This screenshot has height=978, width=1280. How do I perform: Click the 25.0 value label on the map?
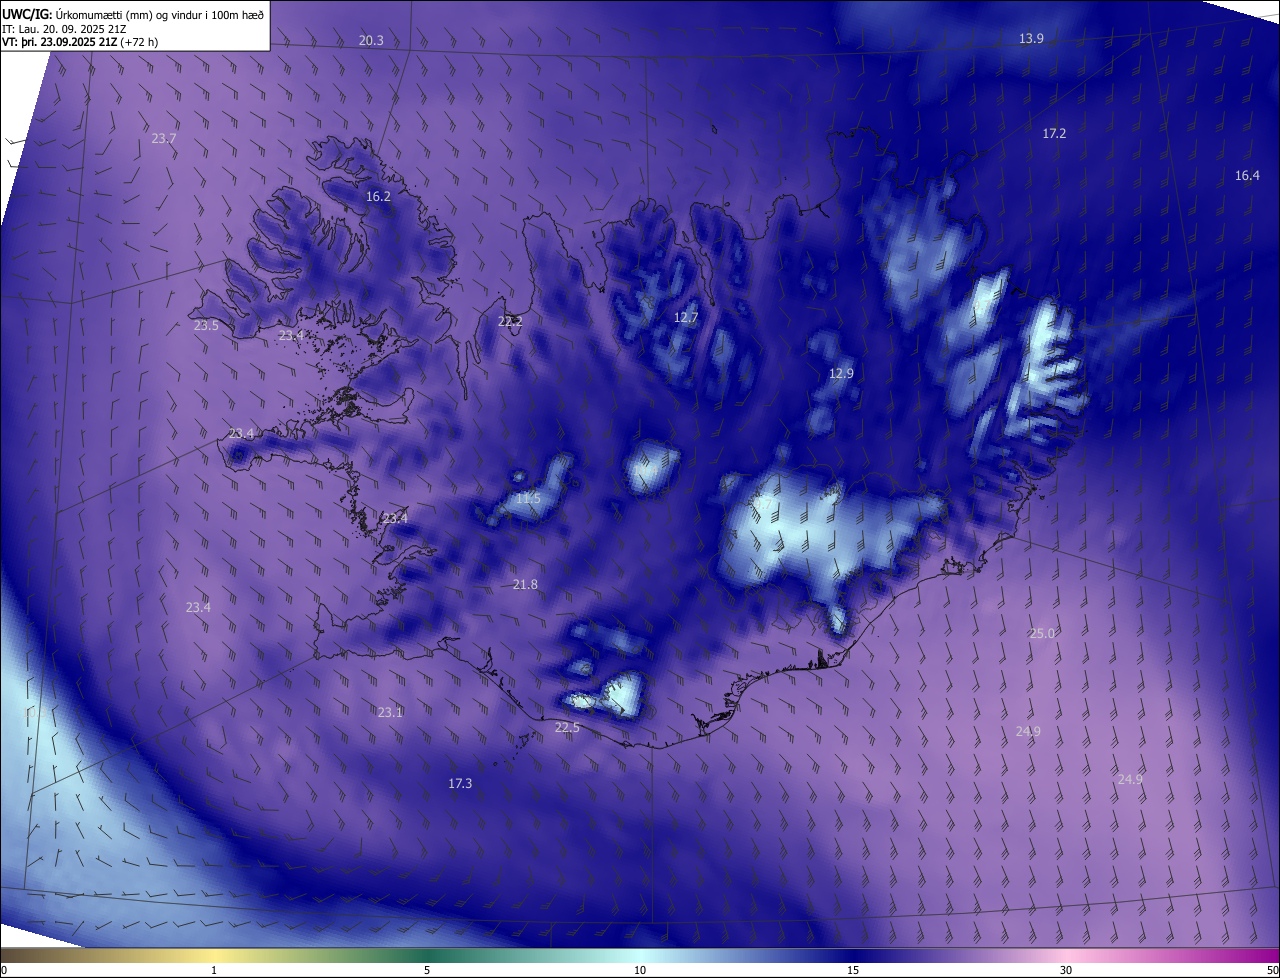click(x=1042, y=634)
